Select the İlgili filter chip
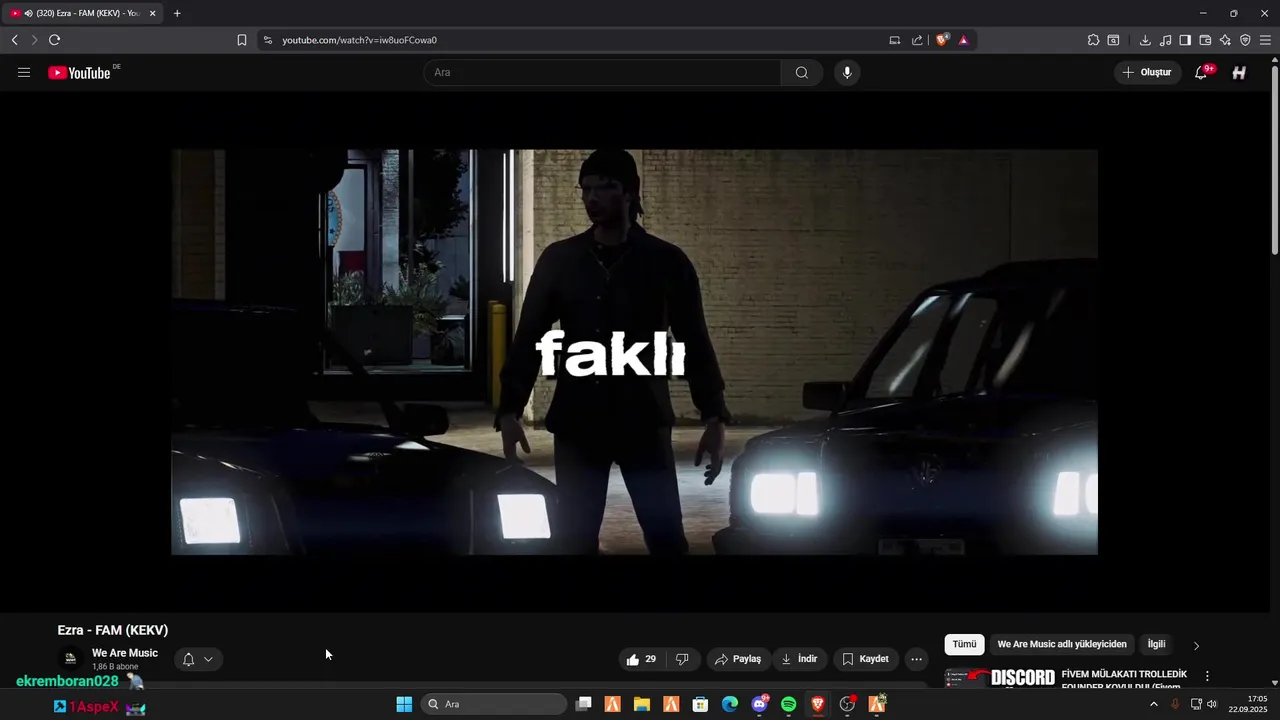The width and height of the screenshot is (1280, 720). [x=1156, y=644]
